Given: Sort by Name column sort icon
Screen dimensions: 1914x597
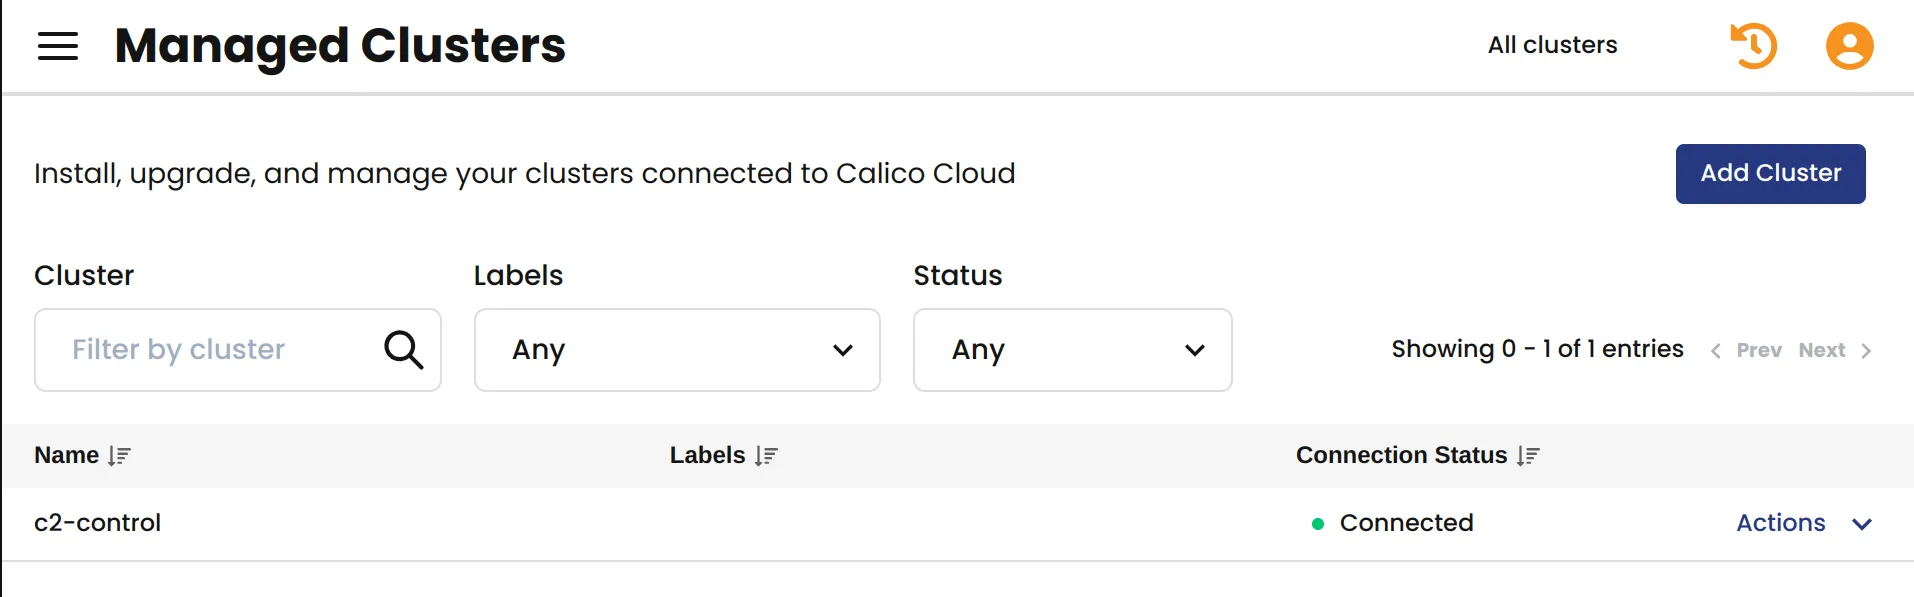Looking at the screenshot, I should click(120, 456).
